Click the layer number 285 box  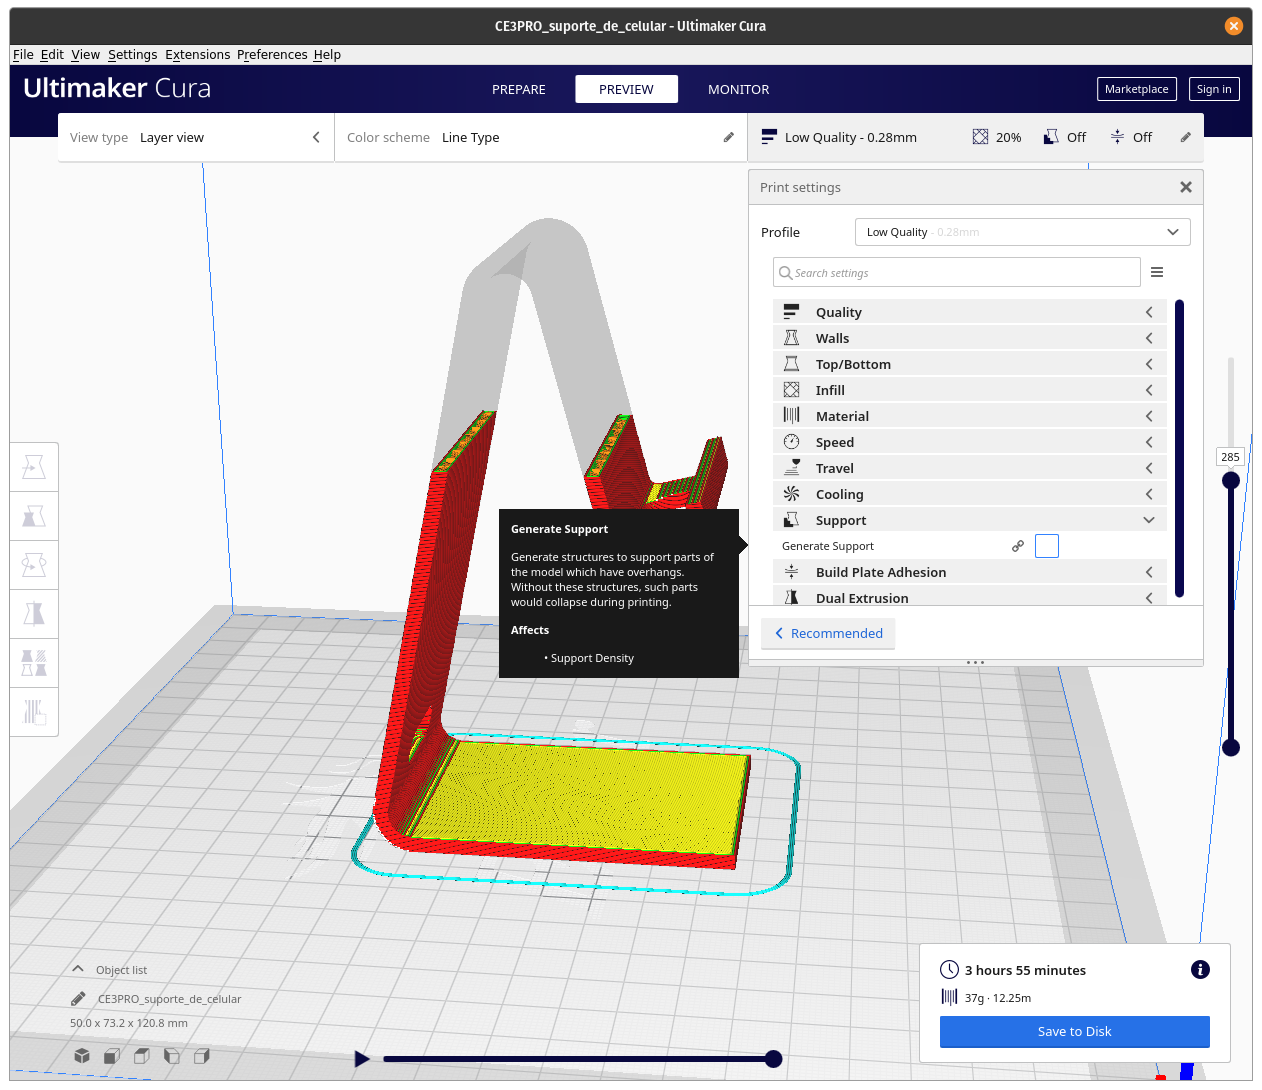(x=1230, y=456)
